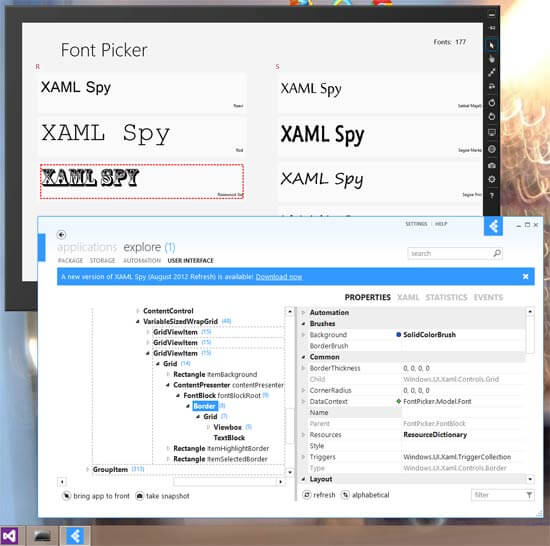550x546 pixels.
Task: Switch to the XAML tab
Action: coord(408,297)
